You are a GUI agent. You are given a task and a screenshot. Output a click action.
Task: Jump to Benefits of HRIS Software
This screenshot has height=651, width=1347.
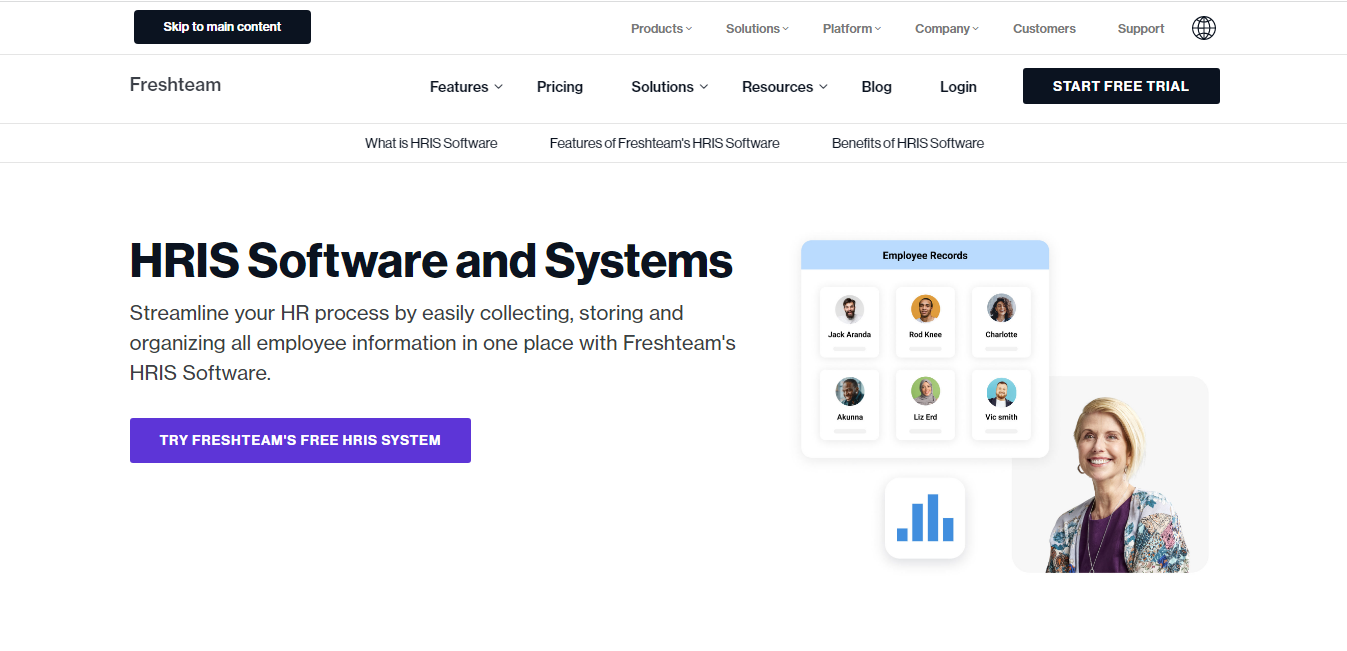click(908, 143)
